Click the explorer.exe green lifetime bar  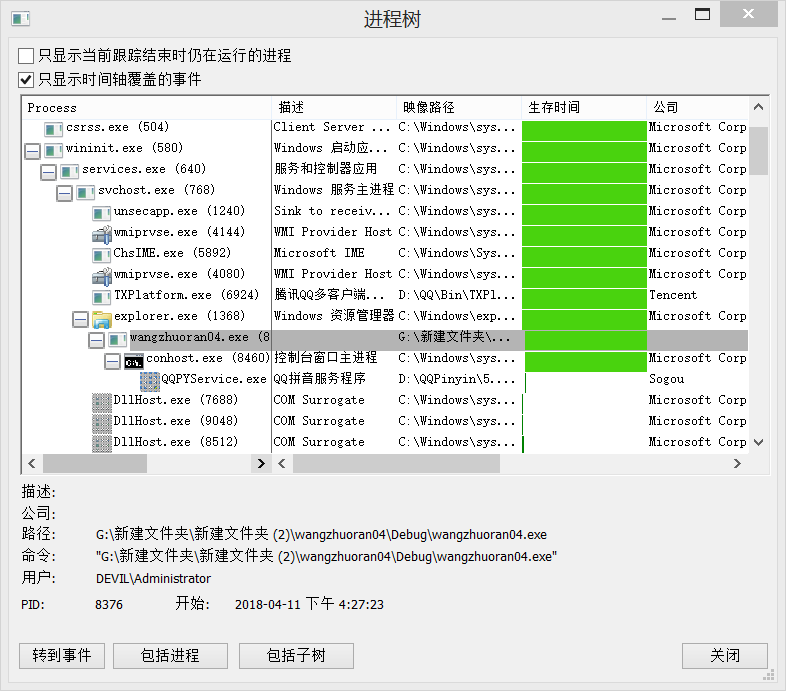click(x=584, y=319)
